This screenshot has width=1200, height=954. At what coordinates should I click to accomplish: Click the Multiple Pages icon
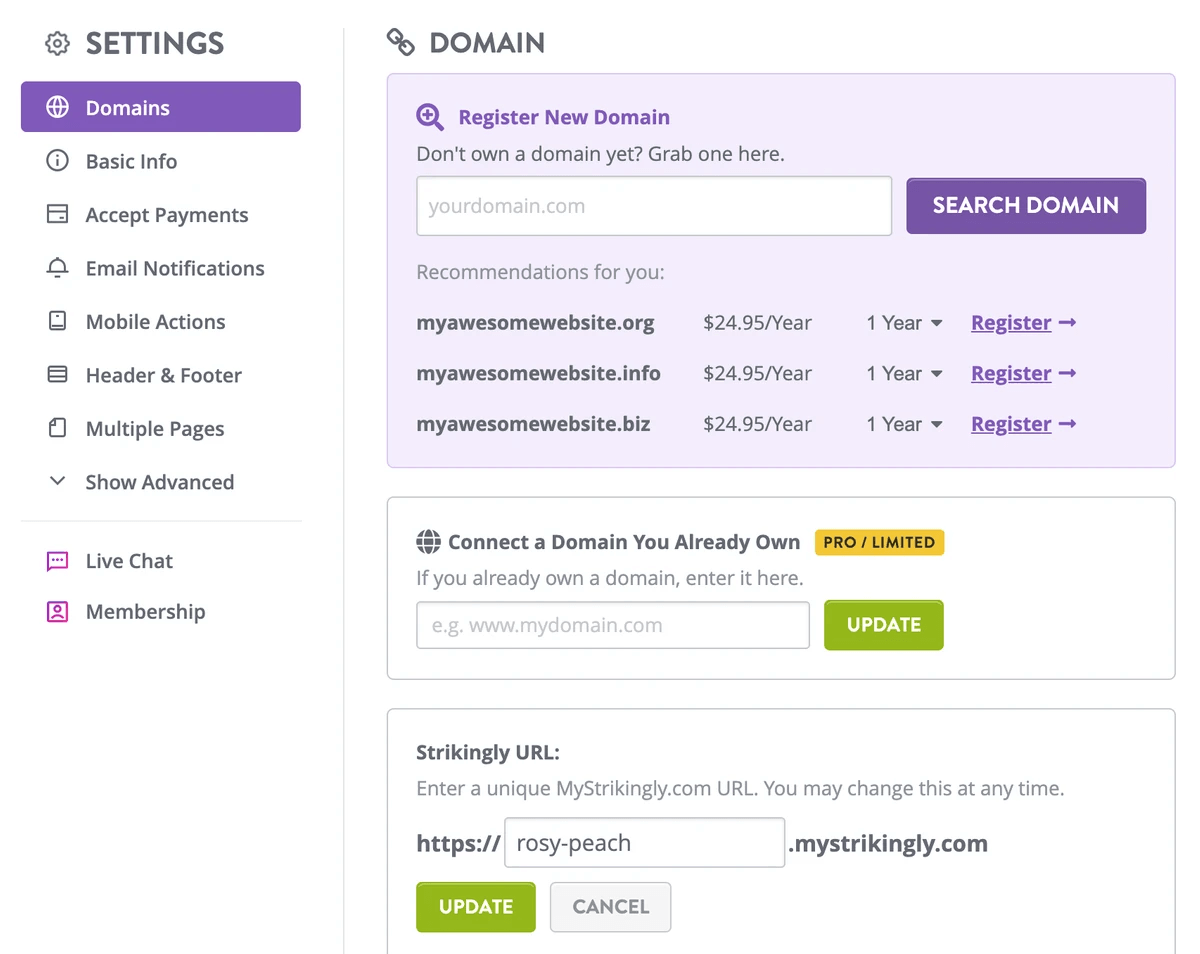coord(57,428)
